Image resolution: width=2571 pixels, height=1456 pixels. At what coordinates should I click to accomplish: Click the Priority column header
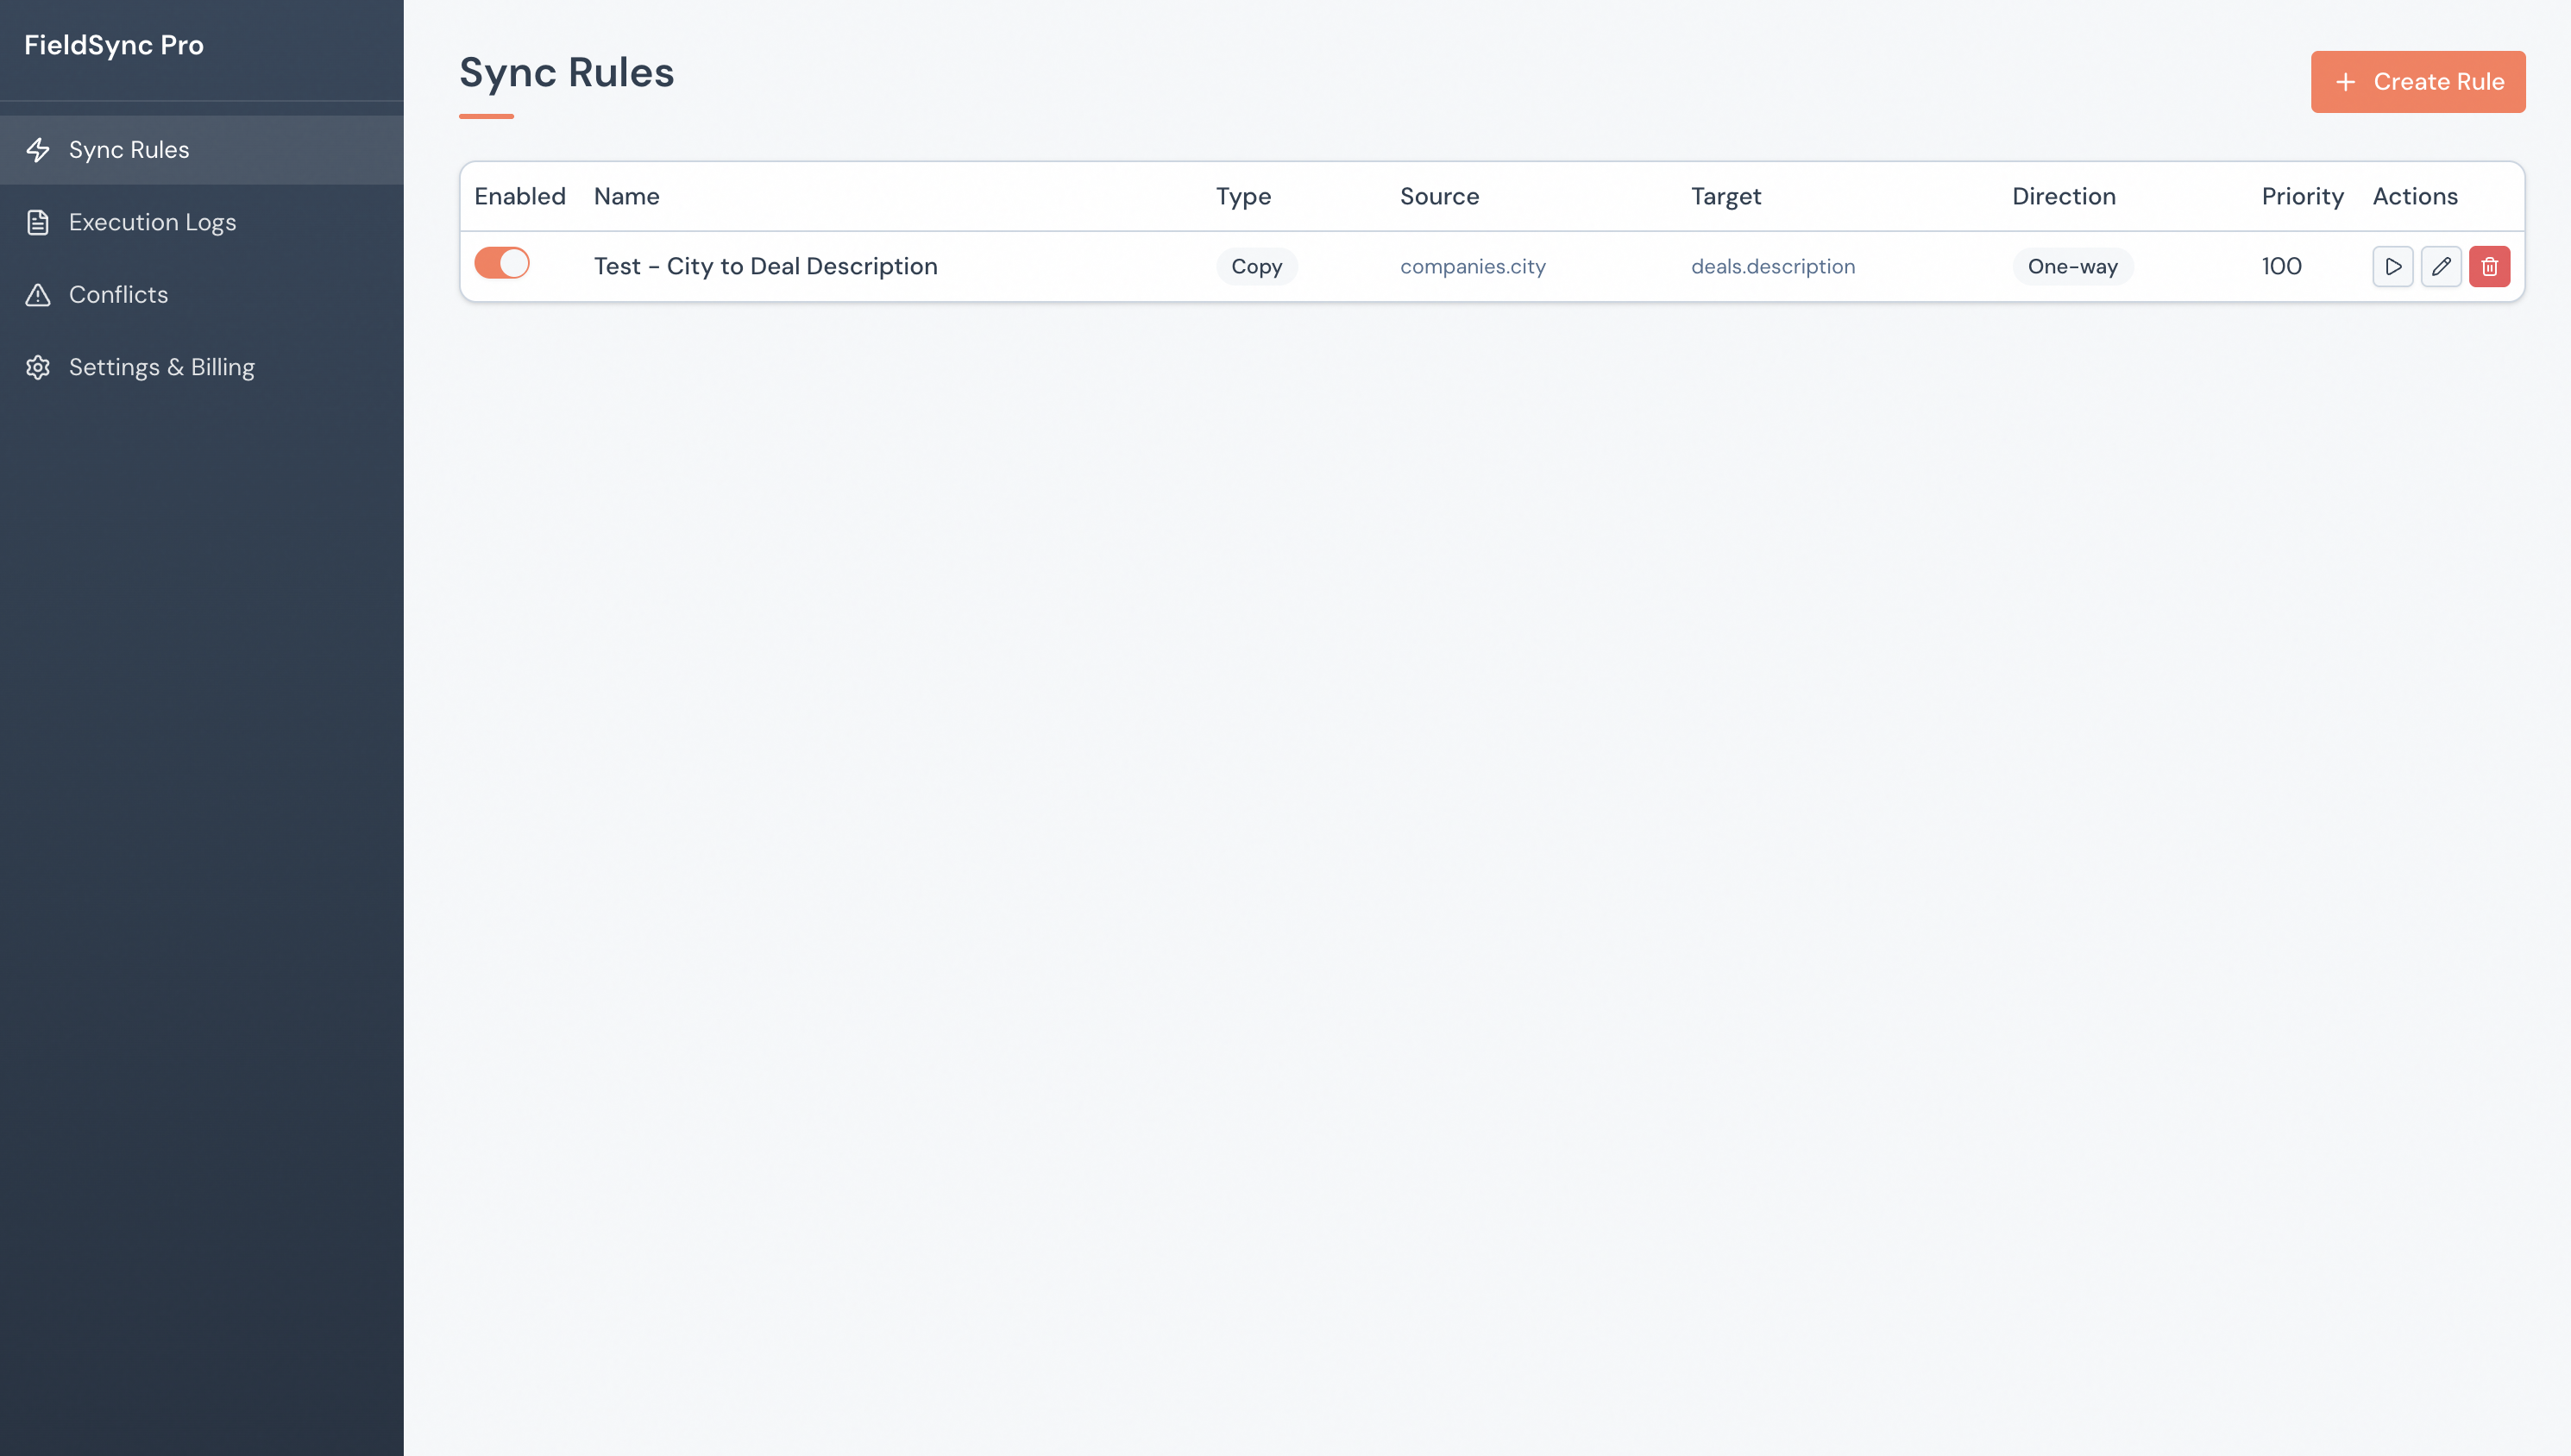[2301, 196]
